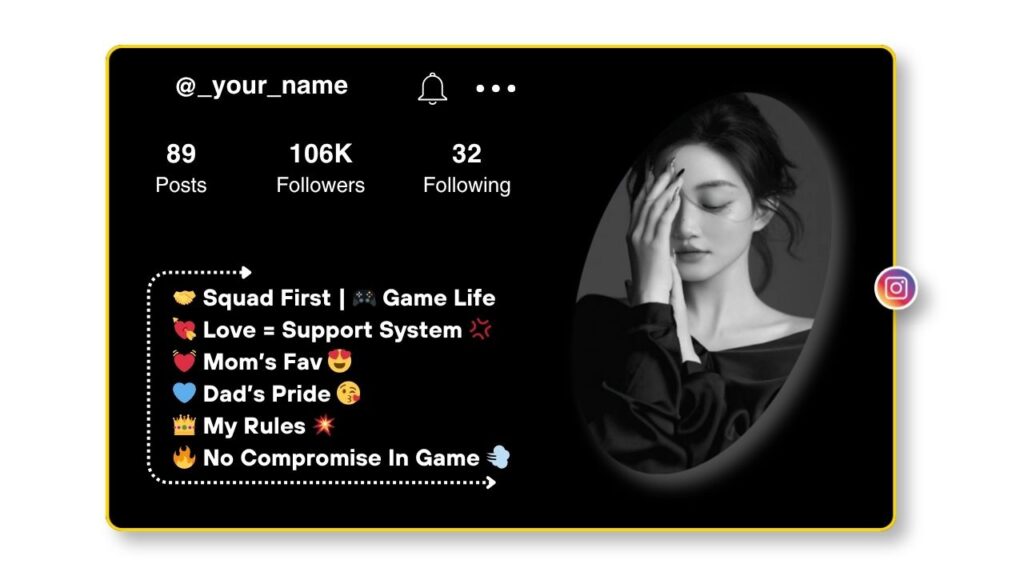Click the heart-with-arrow emoji beside Love

(184, 330)
